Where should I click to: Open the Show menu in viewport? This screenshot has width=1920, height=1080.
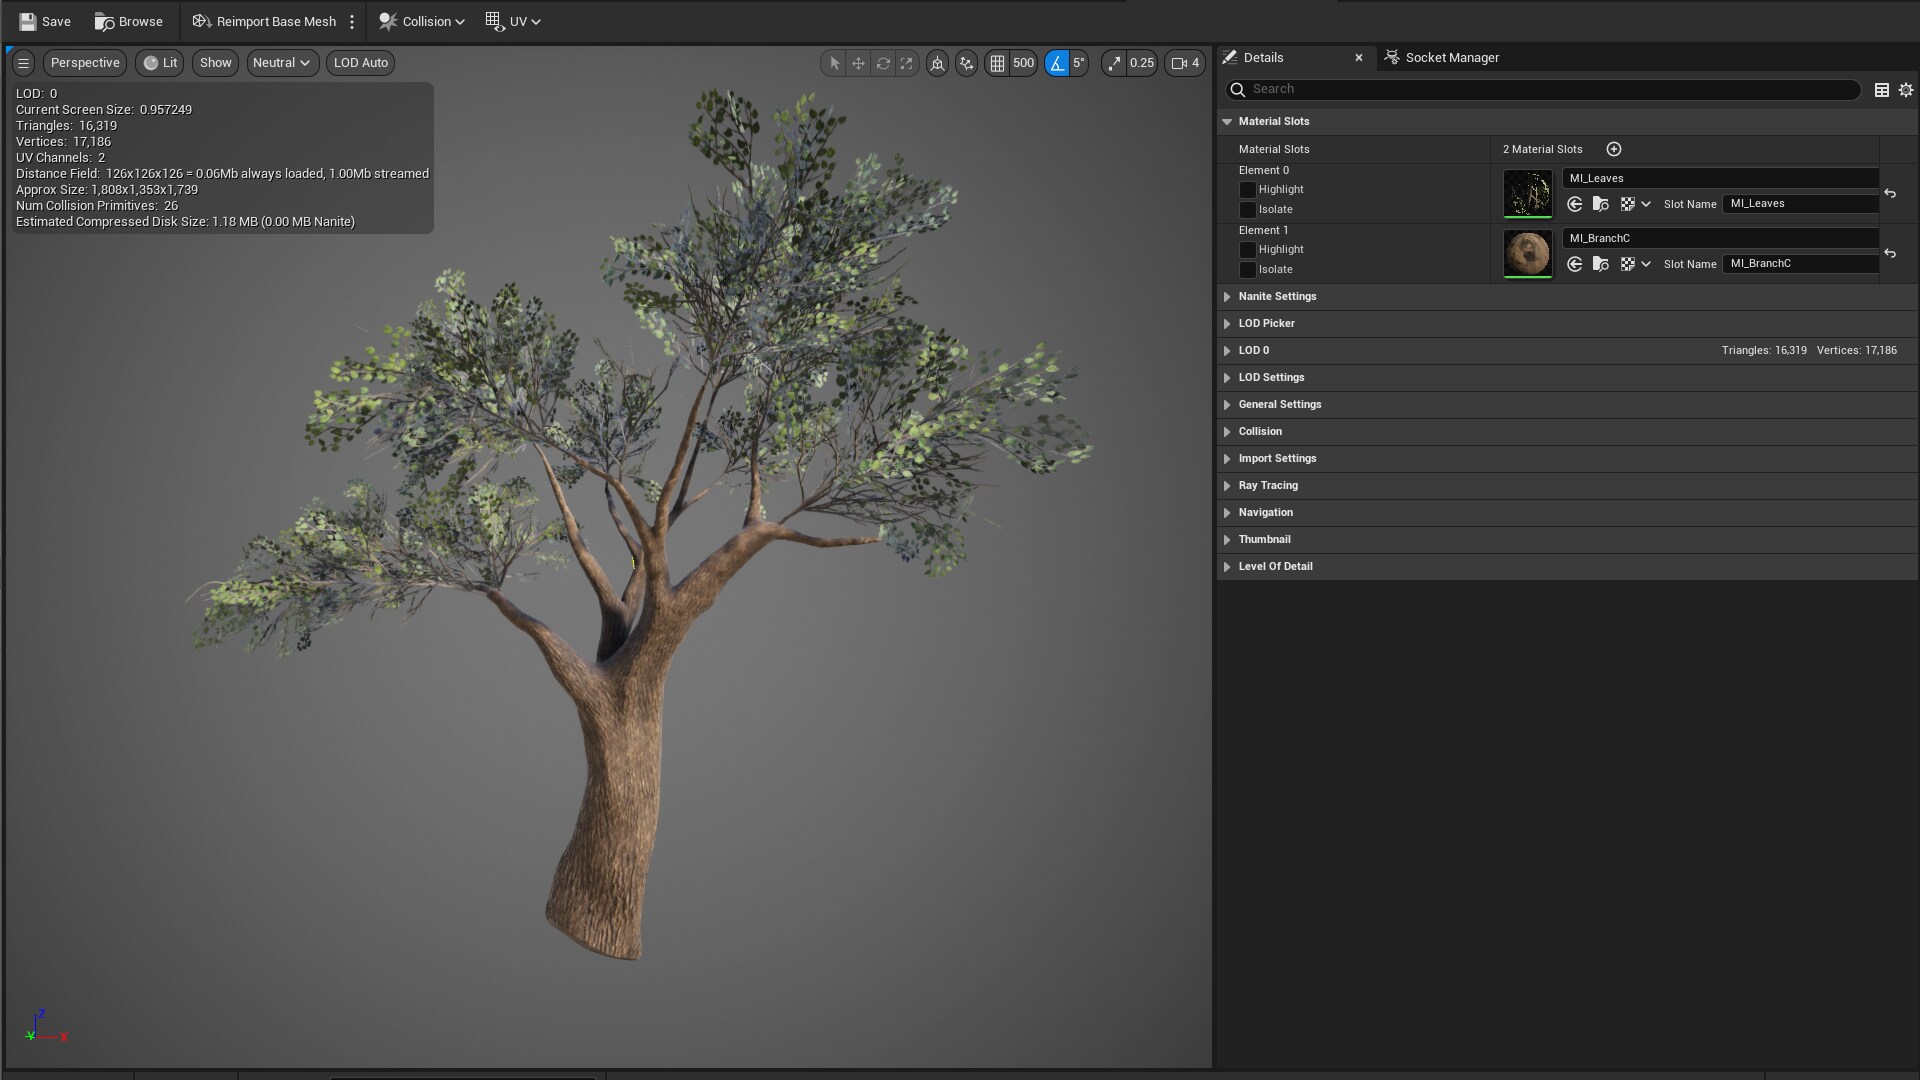[x=214, y=63]
